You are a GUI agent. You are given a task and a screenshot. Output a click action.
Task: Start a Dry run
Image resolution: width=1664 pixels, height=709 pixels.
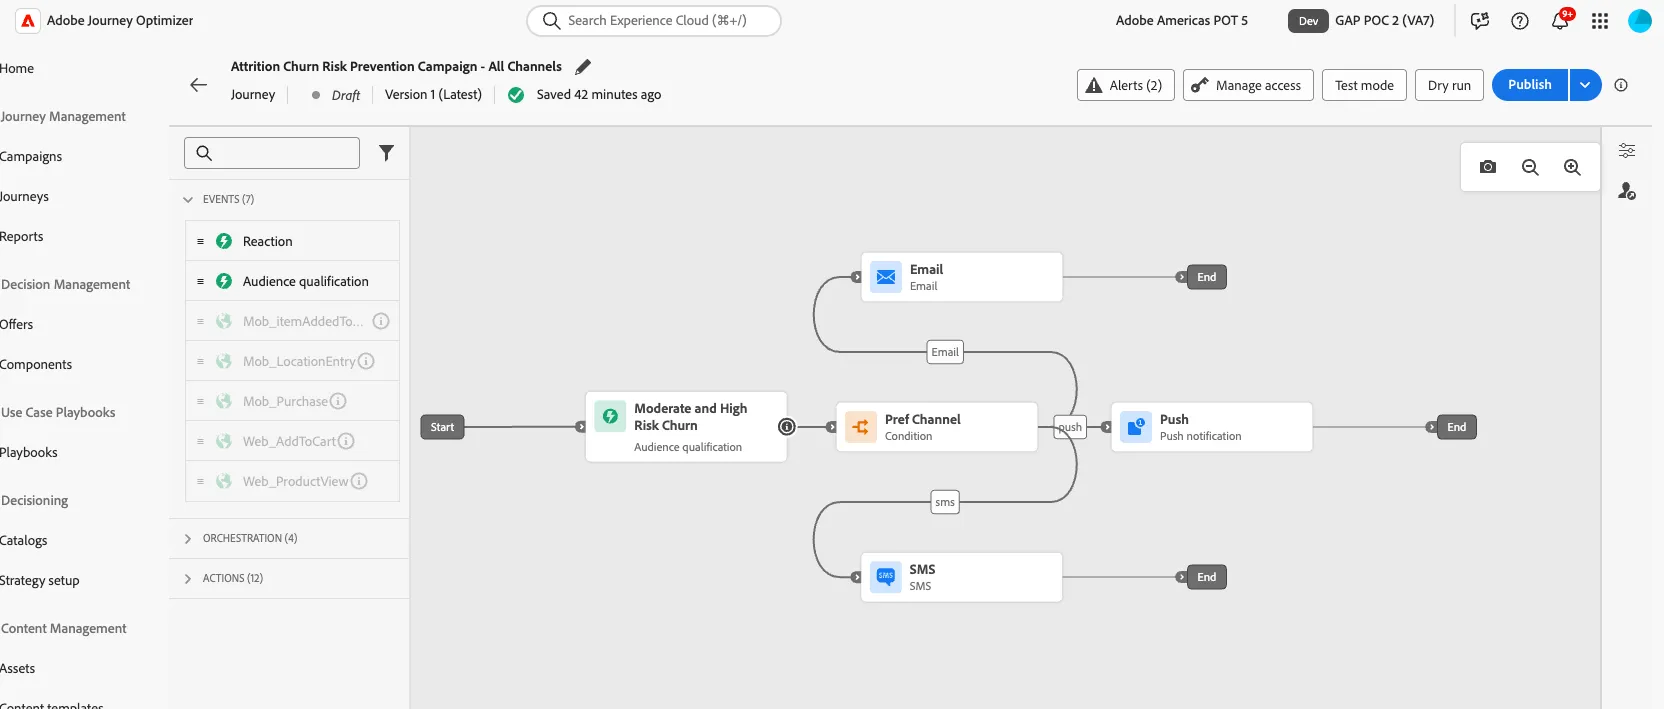point(1449,85)
